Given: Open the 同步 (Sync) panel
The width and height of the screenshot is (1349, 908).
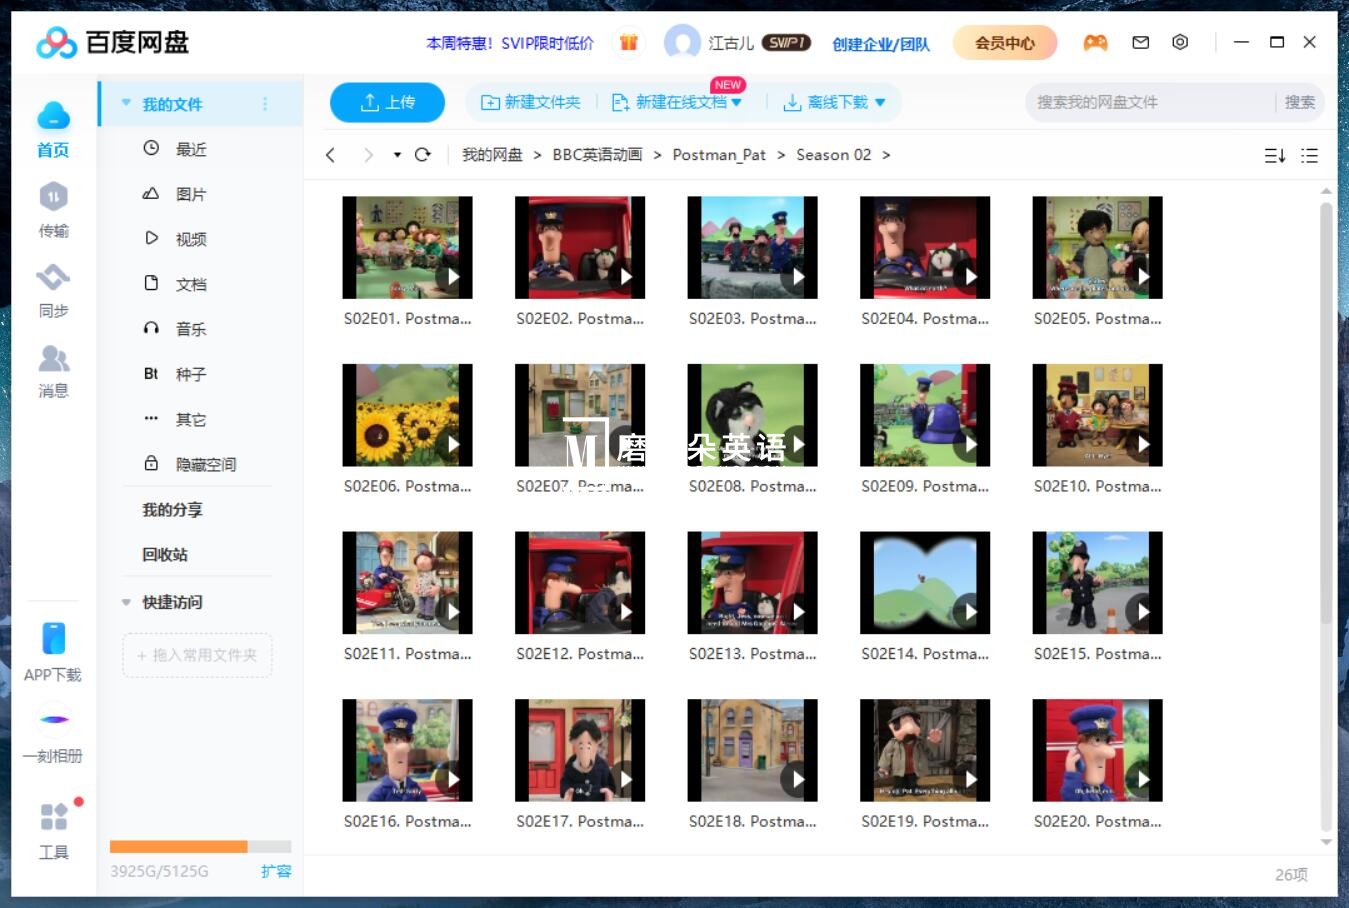Looking at the screenshot, I should point(53,292).
